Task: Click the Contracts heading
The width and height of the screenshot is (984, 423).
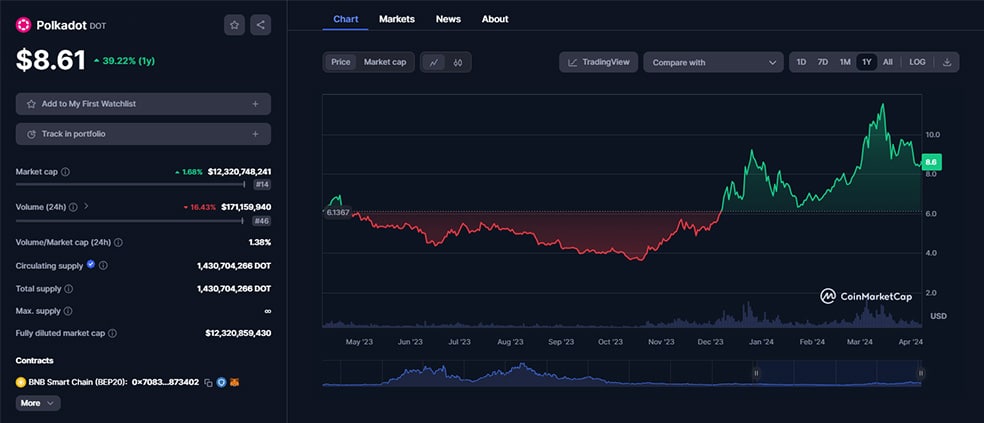Action: click(35, 360)
